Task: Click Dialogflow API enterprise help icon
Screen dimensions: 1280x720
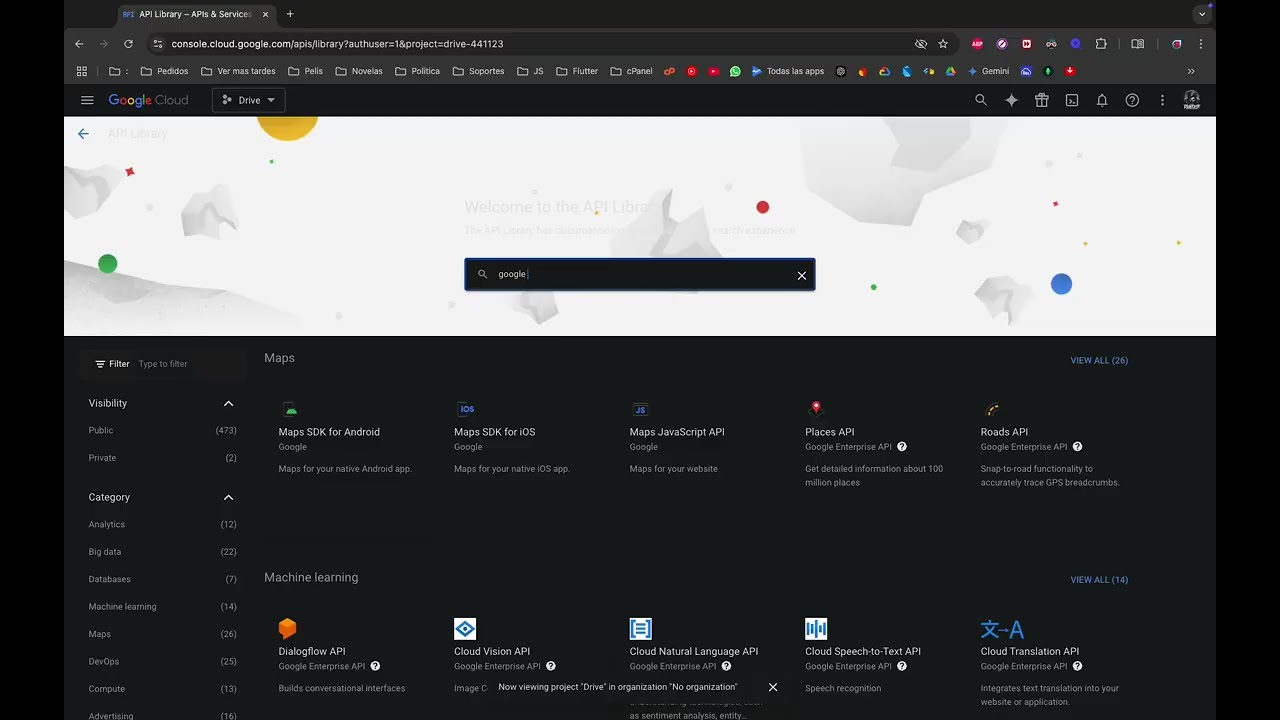Action: 375,666
